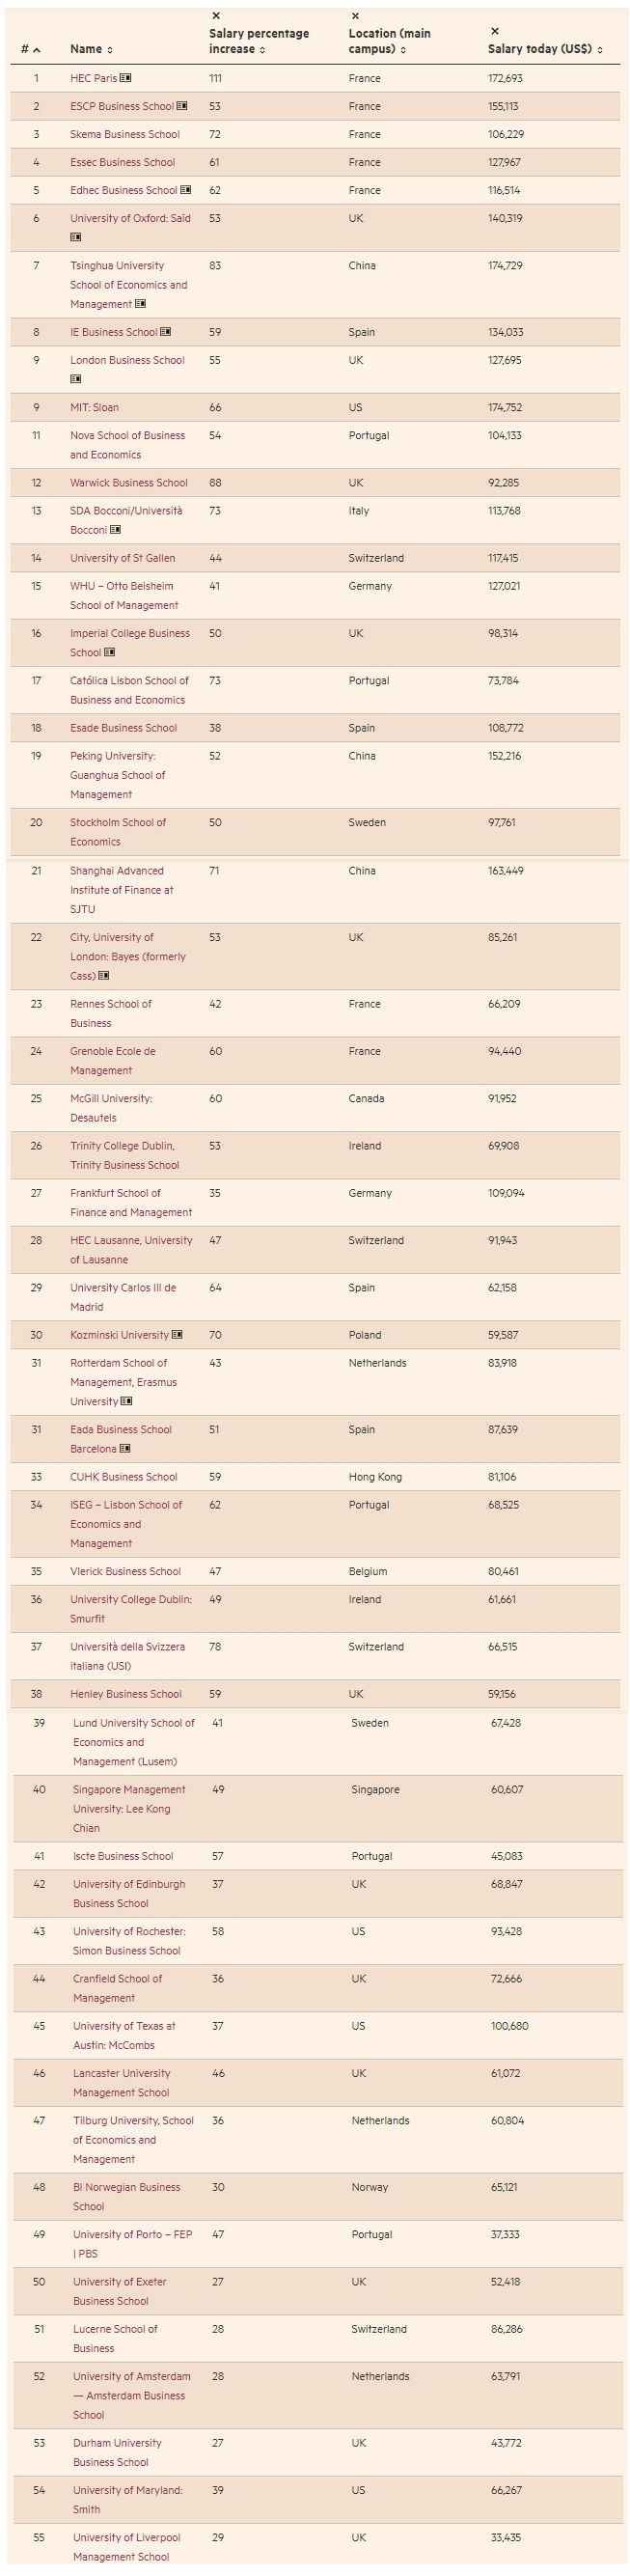Click the profile icon under London Business School

76,379
